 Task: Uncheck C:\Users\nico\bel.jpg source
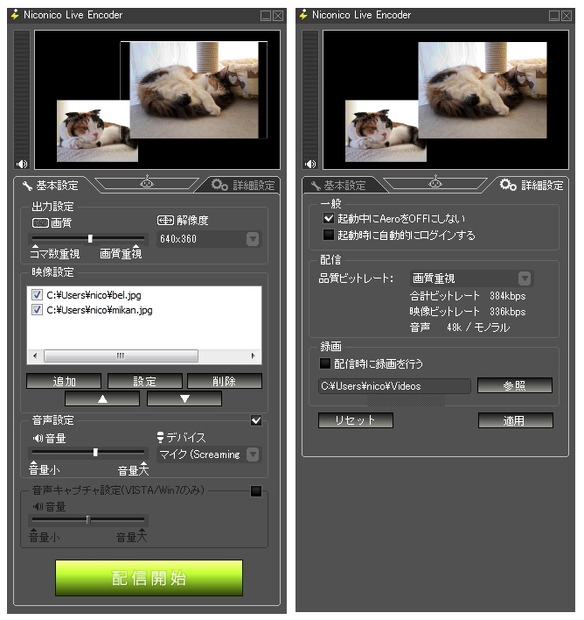click(37, 295)
